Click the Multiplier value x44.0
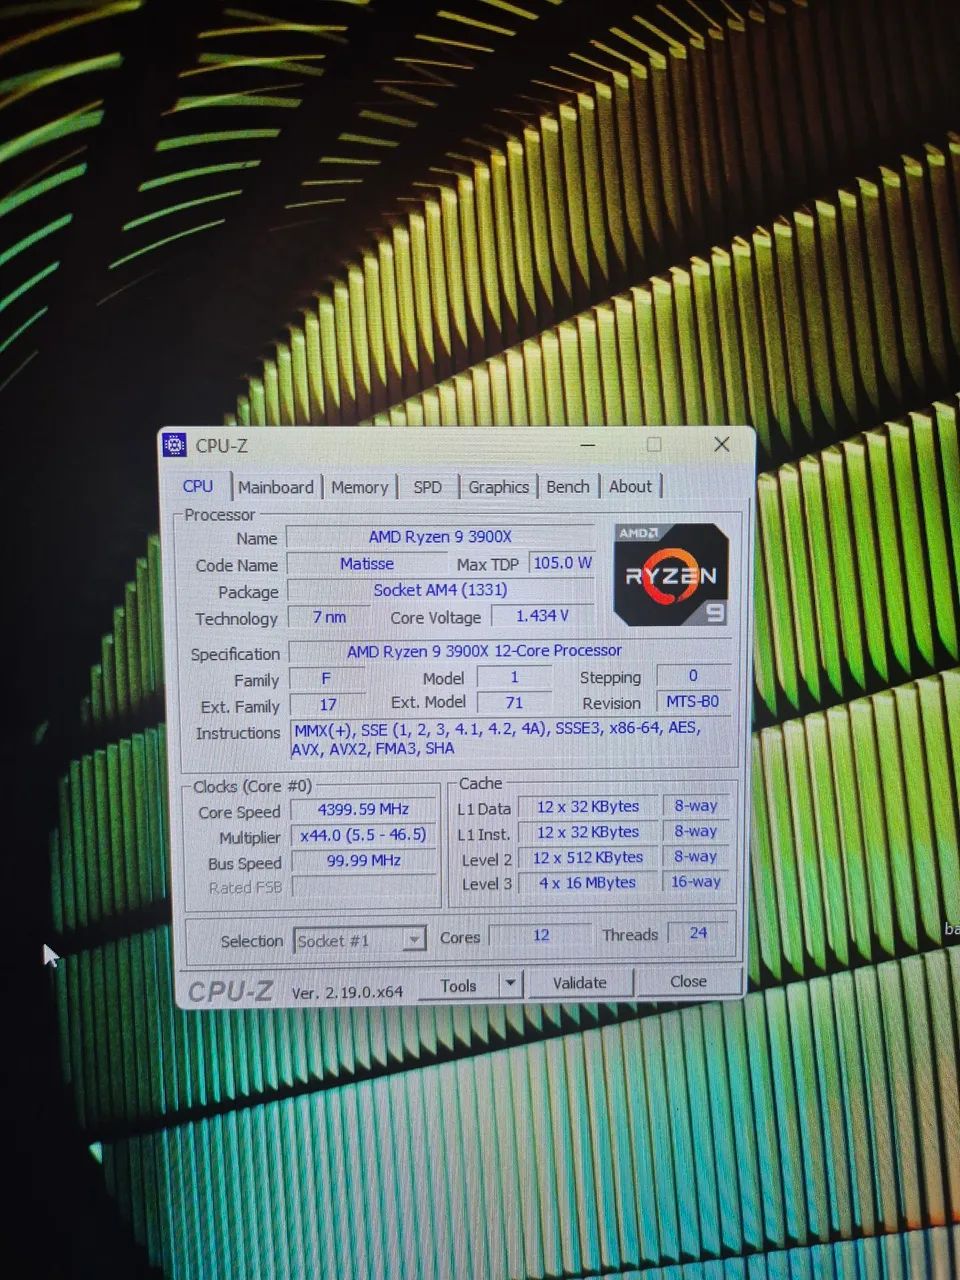 click(363, 835)
